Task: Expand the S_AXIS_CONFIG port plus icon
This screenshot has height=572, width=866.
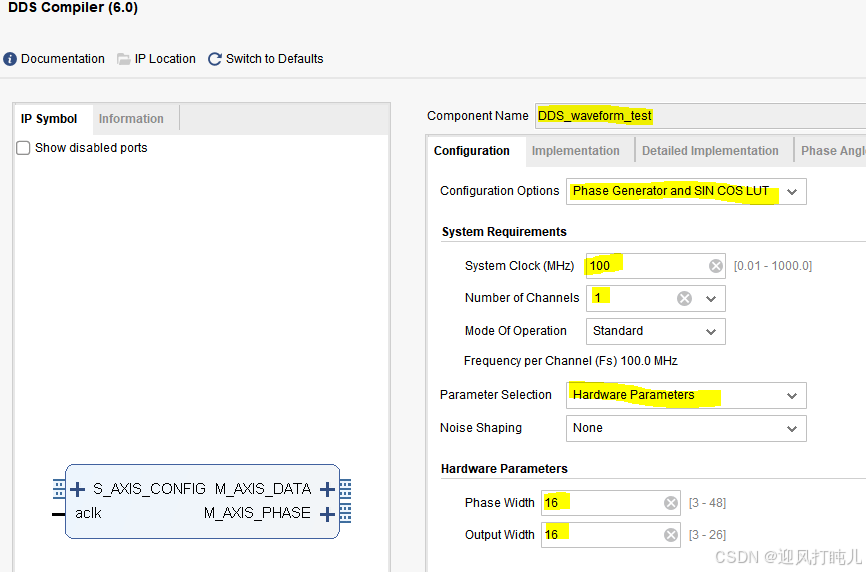Action: pyautogui.click(x=77, y=489)
